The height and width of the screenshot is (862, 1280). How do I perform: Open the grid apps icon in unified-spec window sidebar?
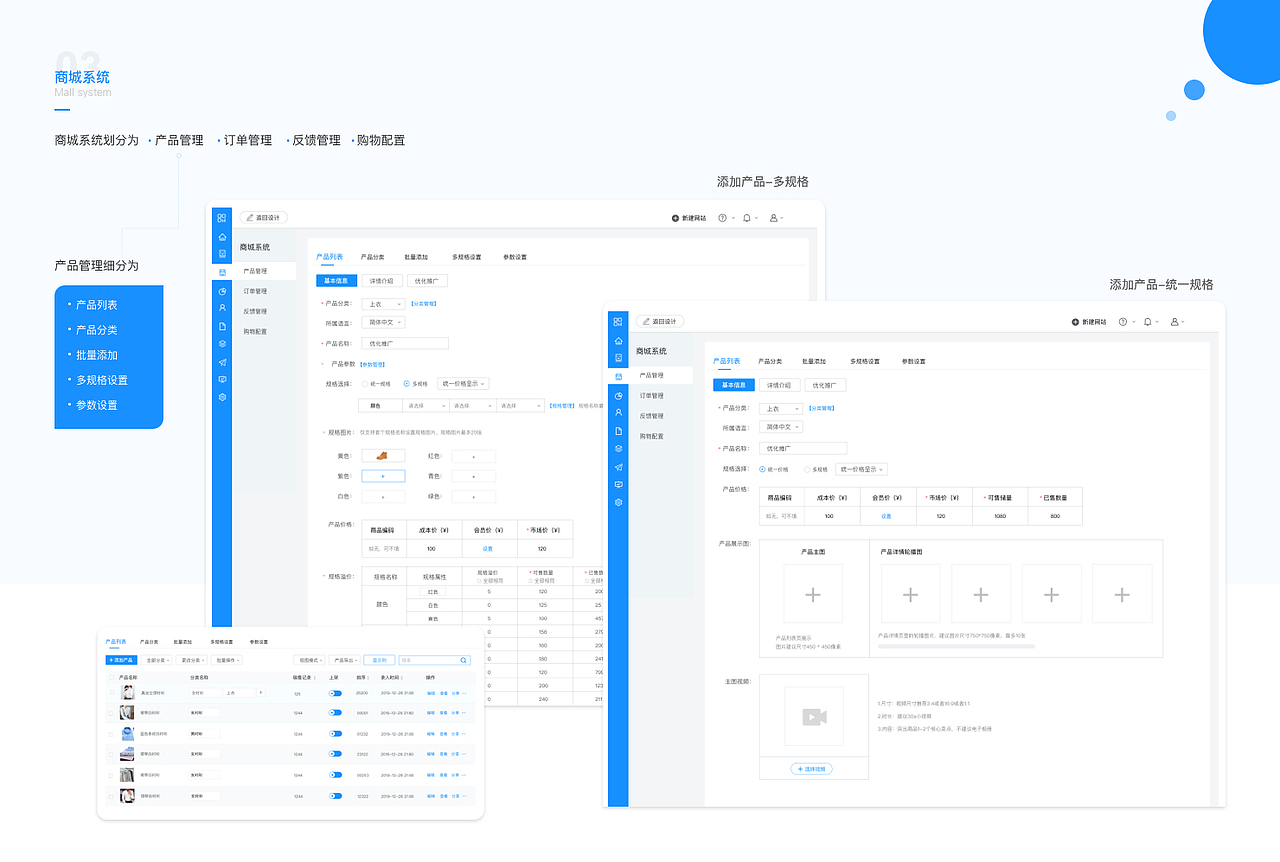(x=618, y=322)
